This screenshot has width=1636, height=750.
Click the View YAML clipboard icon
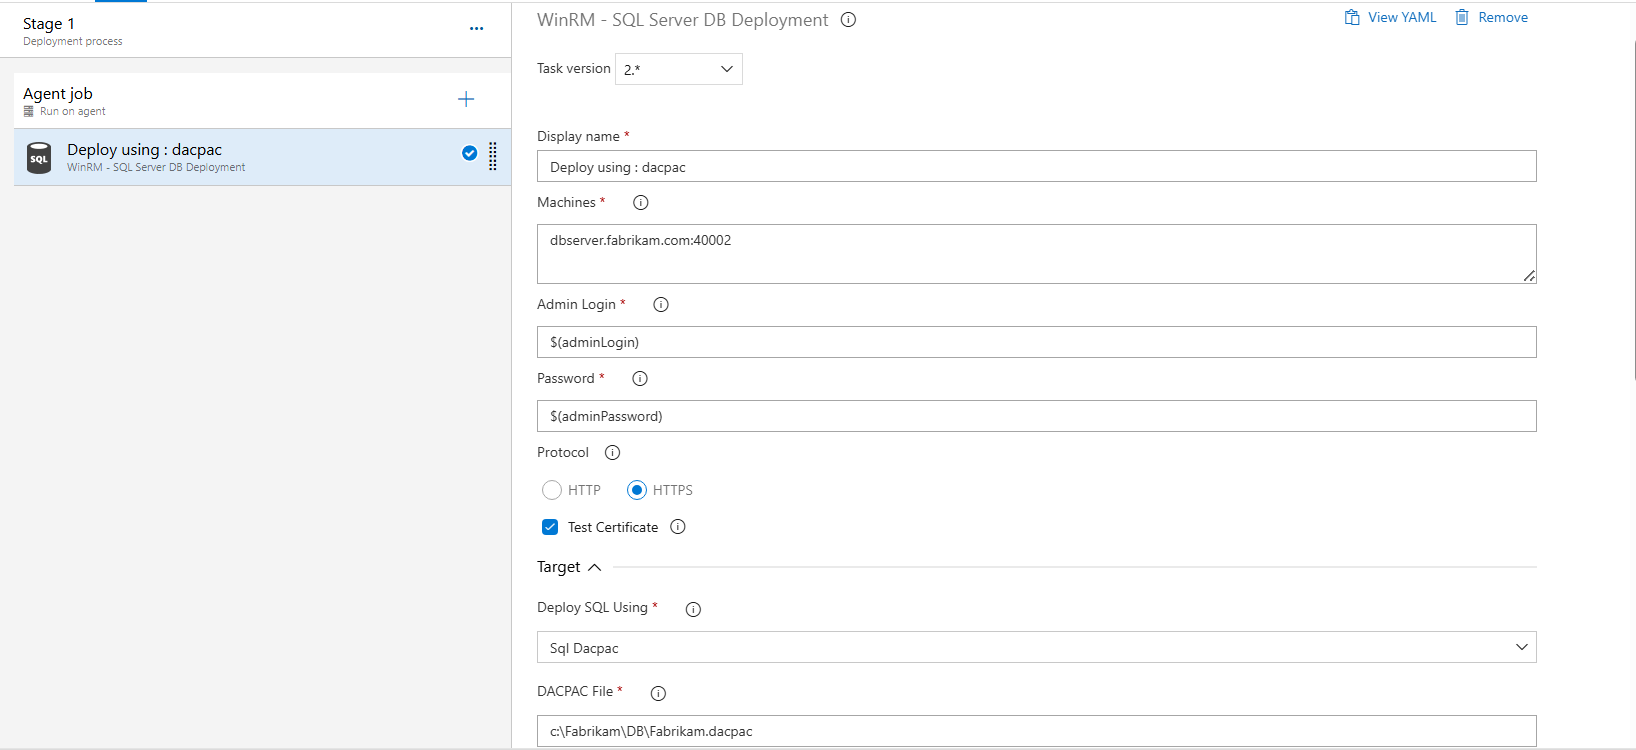tap(1352, 17)
